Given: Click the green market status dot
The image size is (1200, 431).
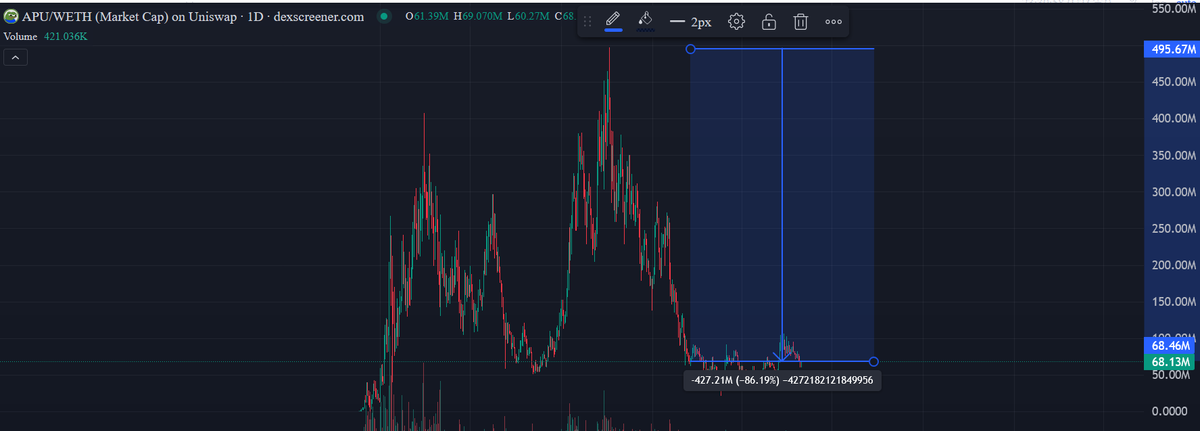Looking at the screenshot, I should (x=384, y=17).
